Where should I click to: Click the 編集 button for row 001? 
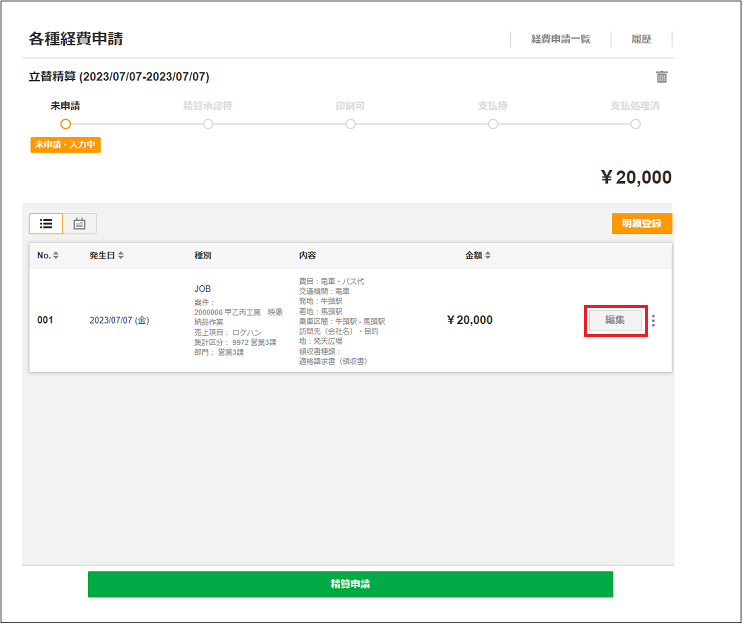[615, 320]
